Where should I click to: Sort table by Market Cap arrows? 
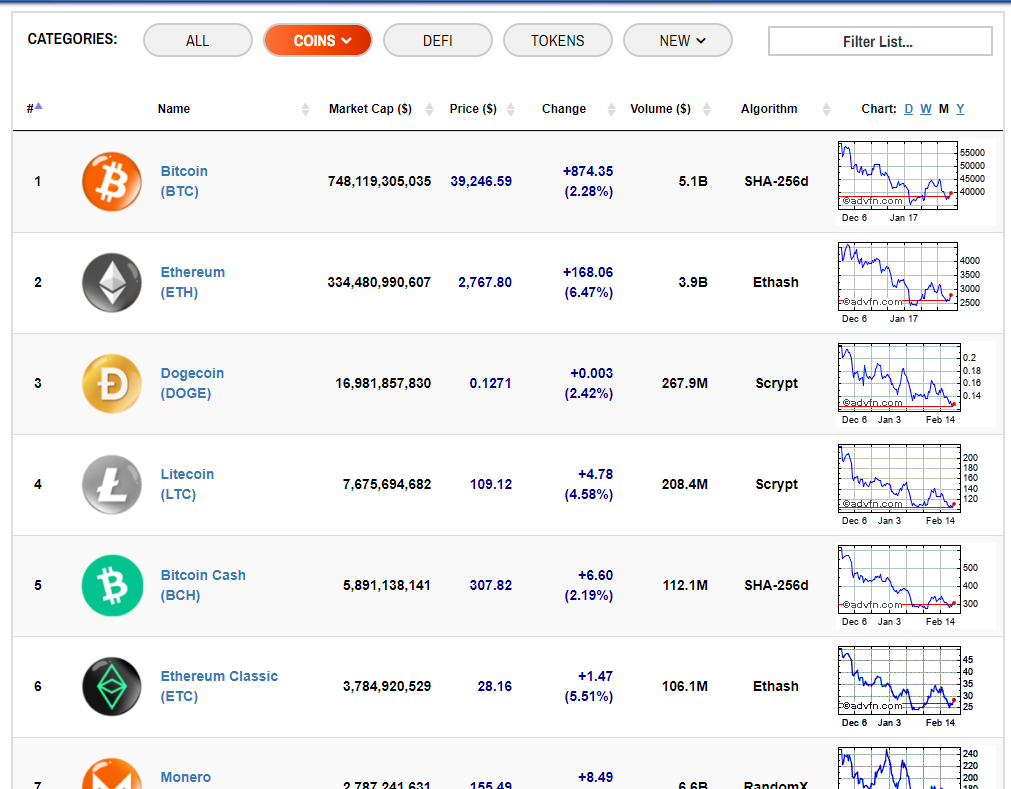pos(429,110)
